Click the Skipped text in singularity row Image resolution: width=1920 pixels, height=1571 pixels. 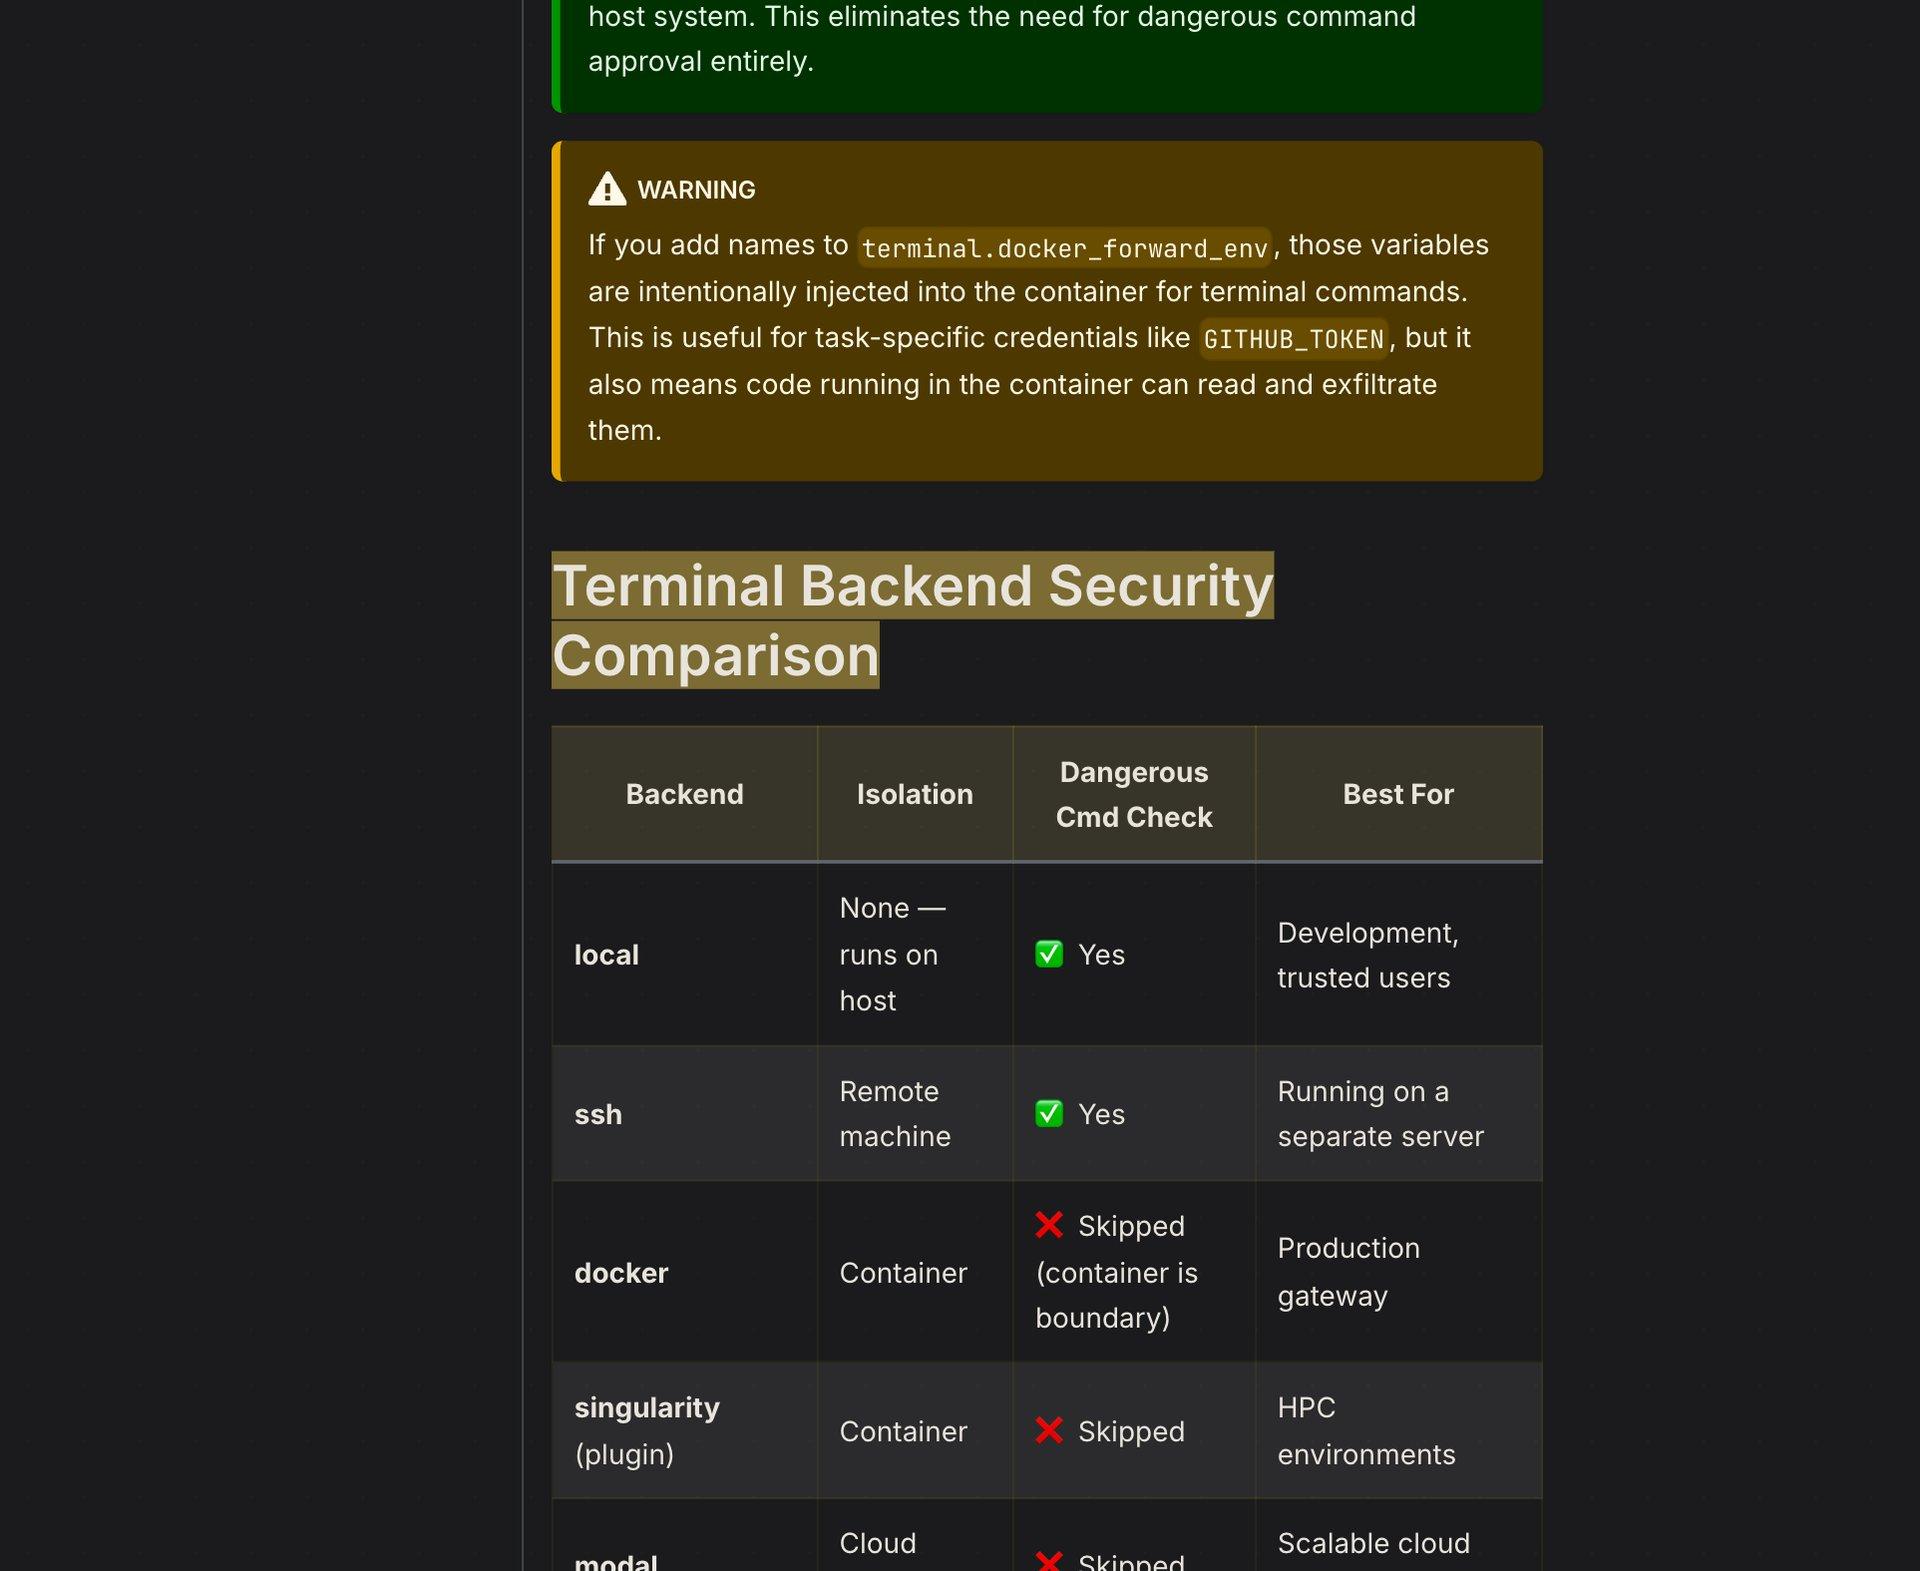tap(1131, 1431)
